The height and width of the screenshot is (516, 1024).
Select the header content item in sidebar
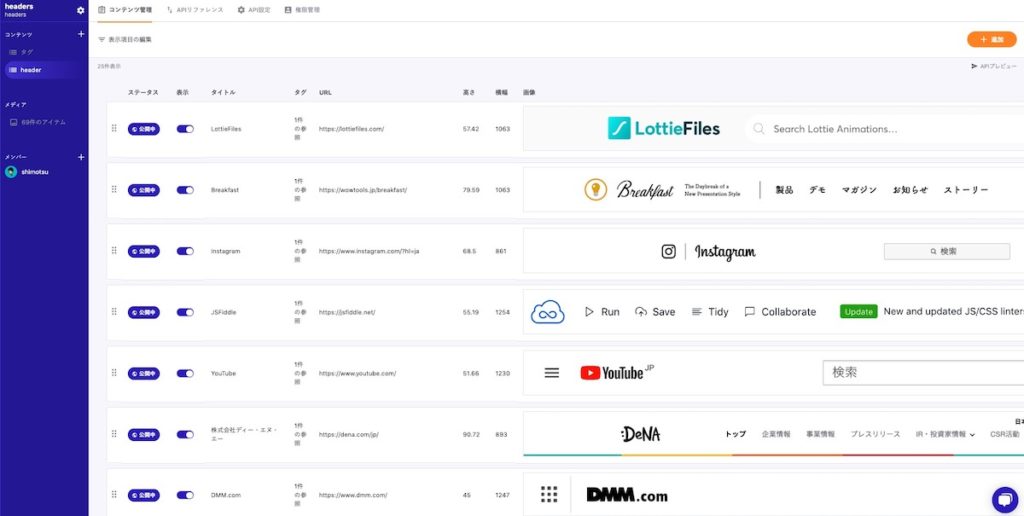pyautogui.click(x=44, y=70)
